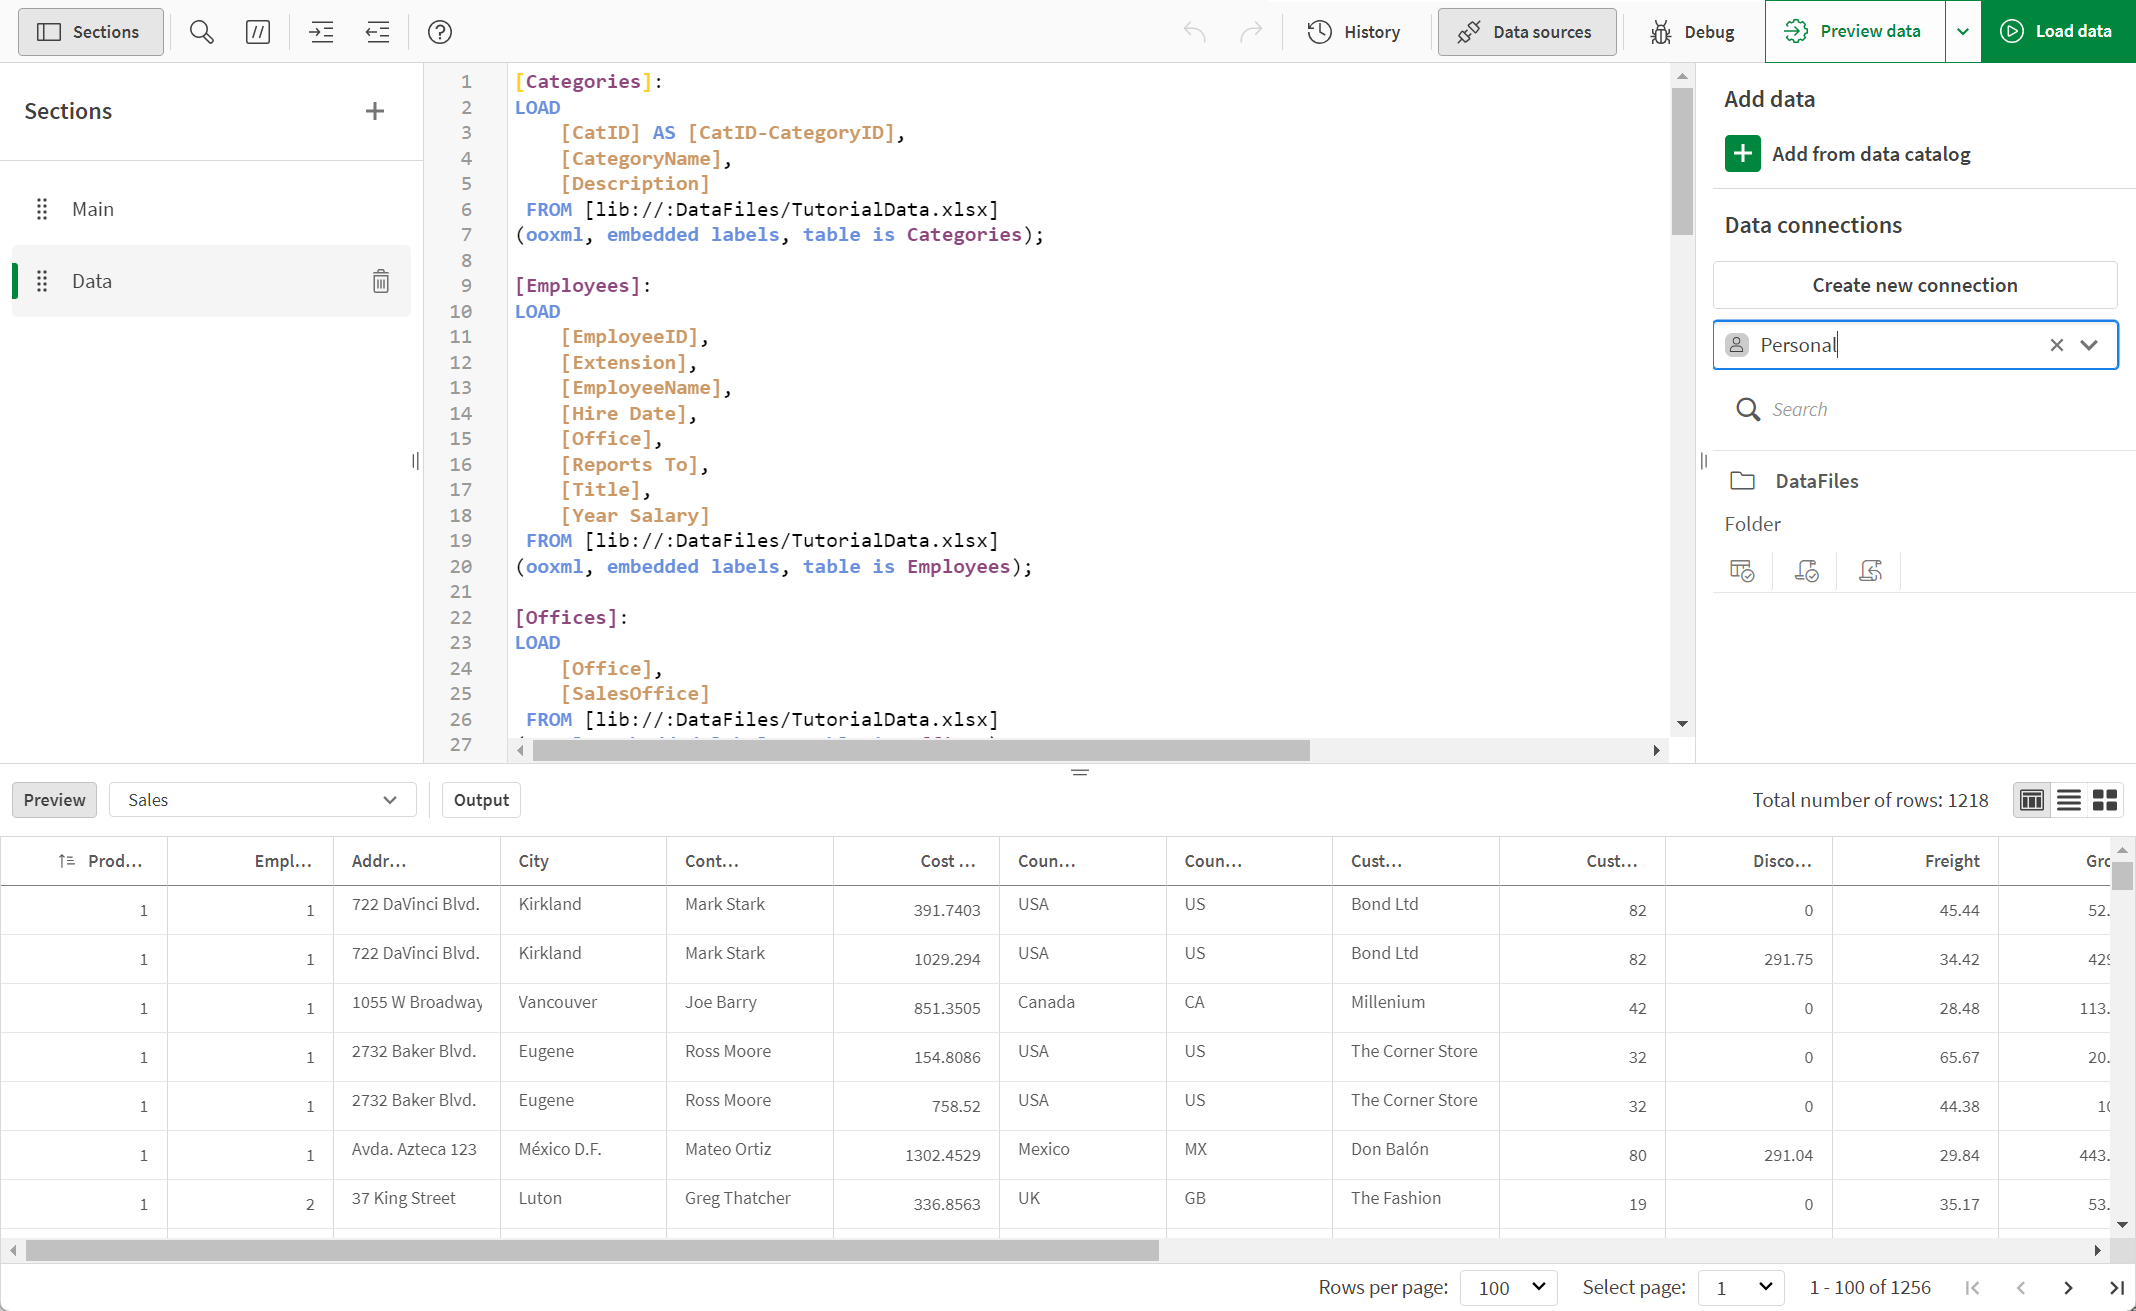Switch to the Preview tab
Viewport: 2136px width, 1311px height.
click(x=53, y=798)
